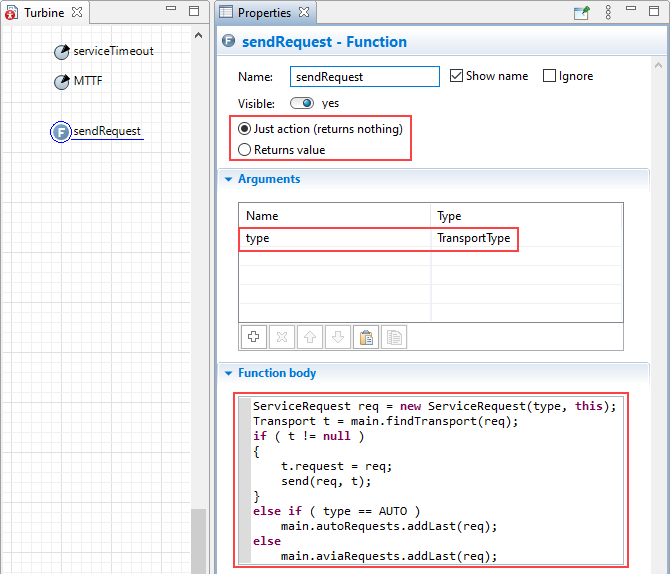Click the Type column header
The image size is (670, 574).
[x=526, y=216]
